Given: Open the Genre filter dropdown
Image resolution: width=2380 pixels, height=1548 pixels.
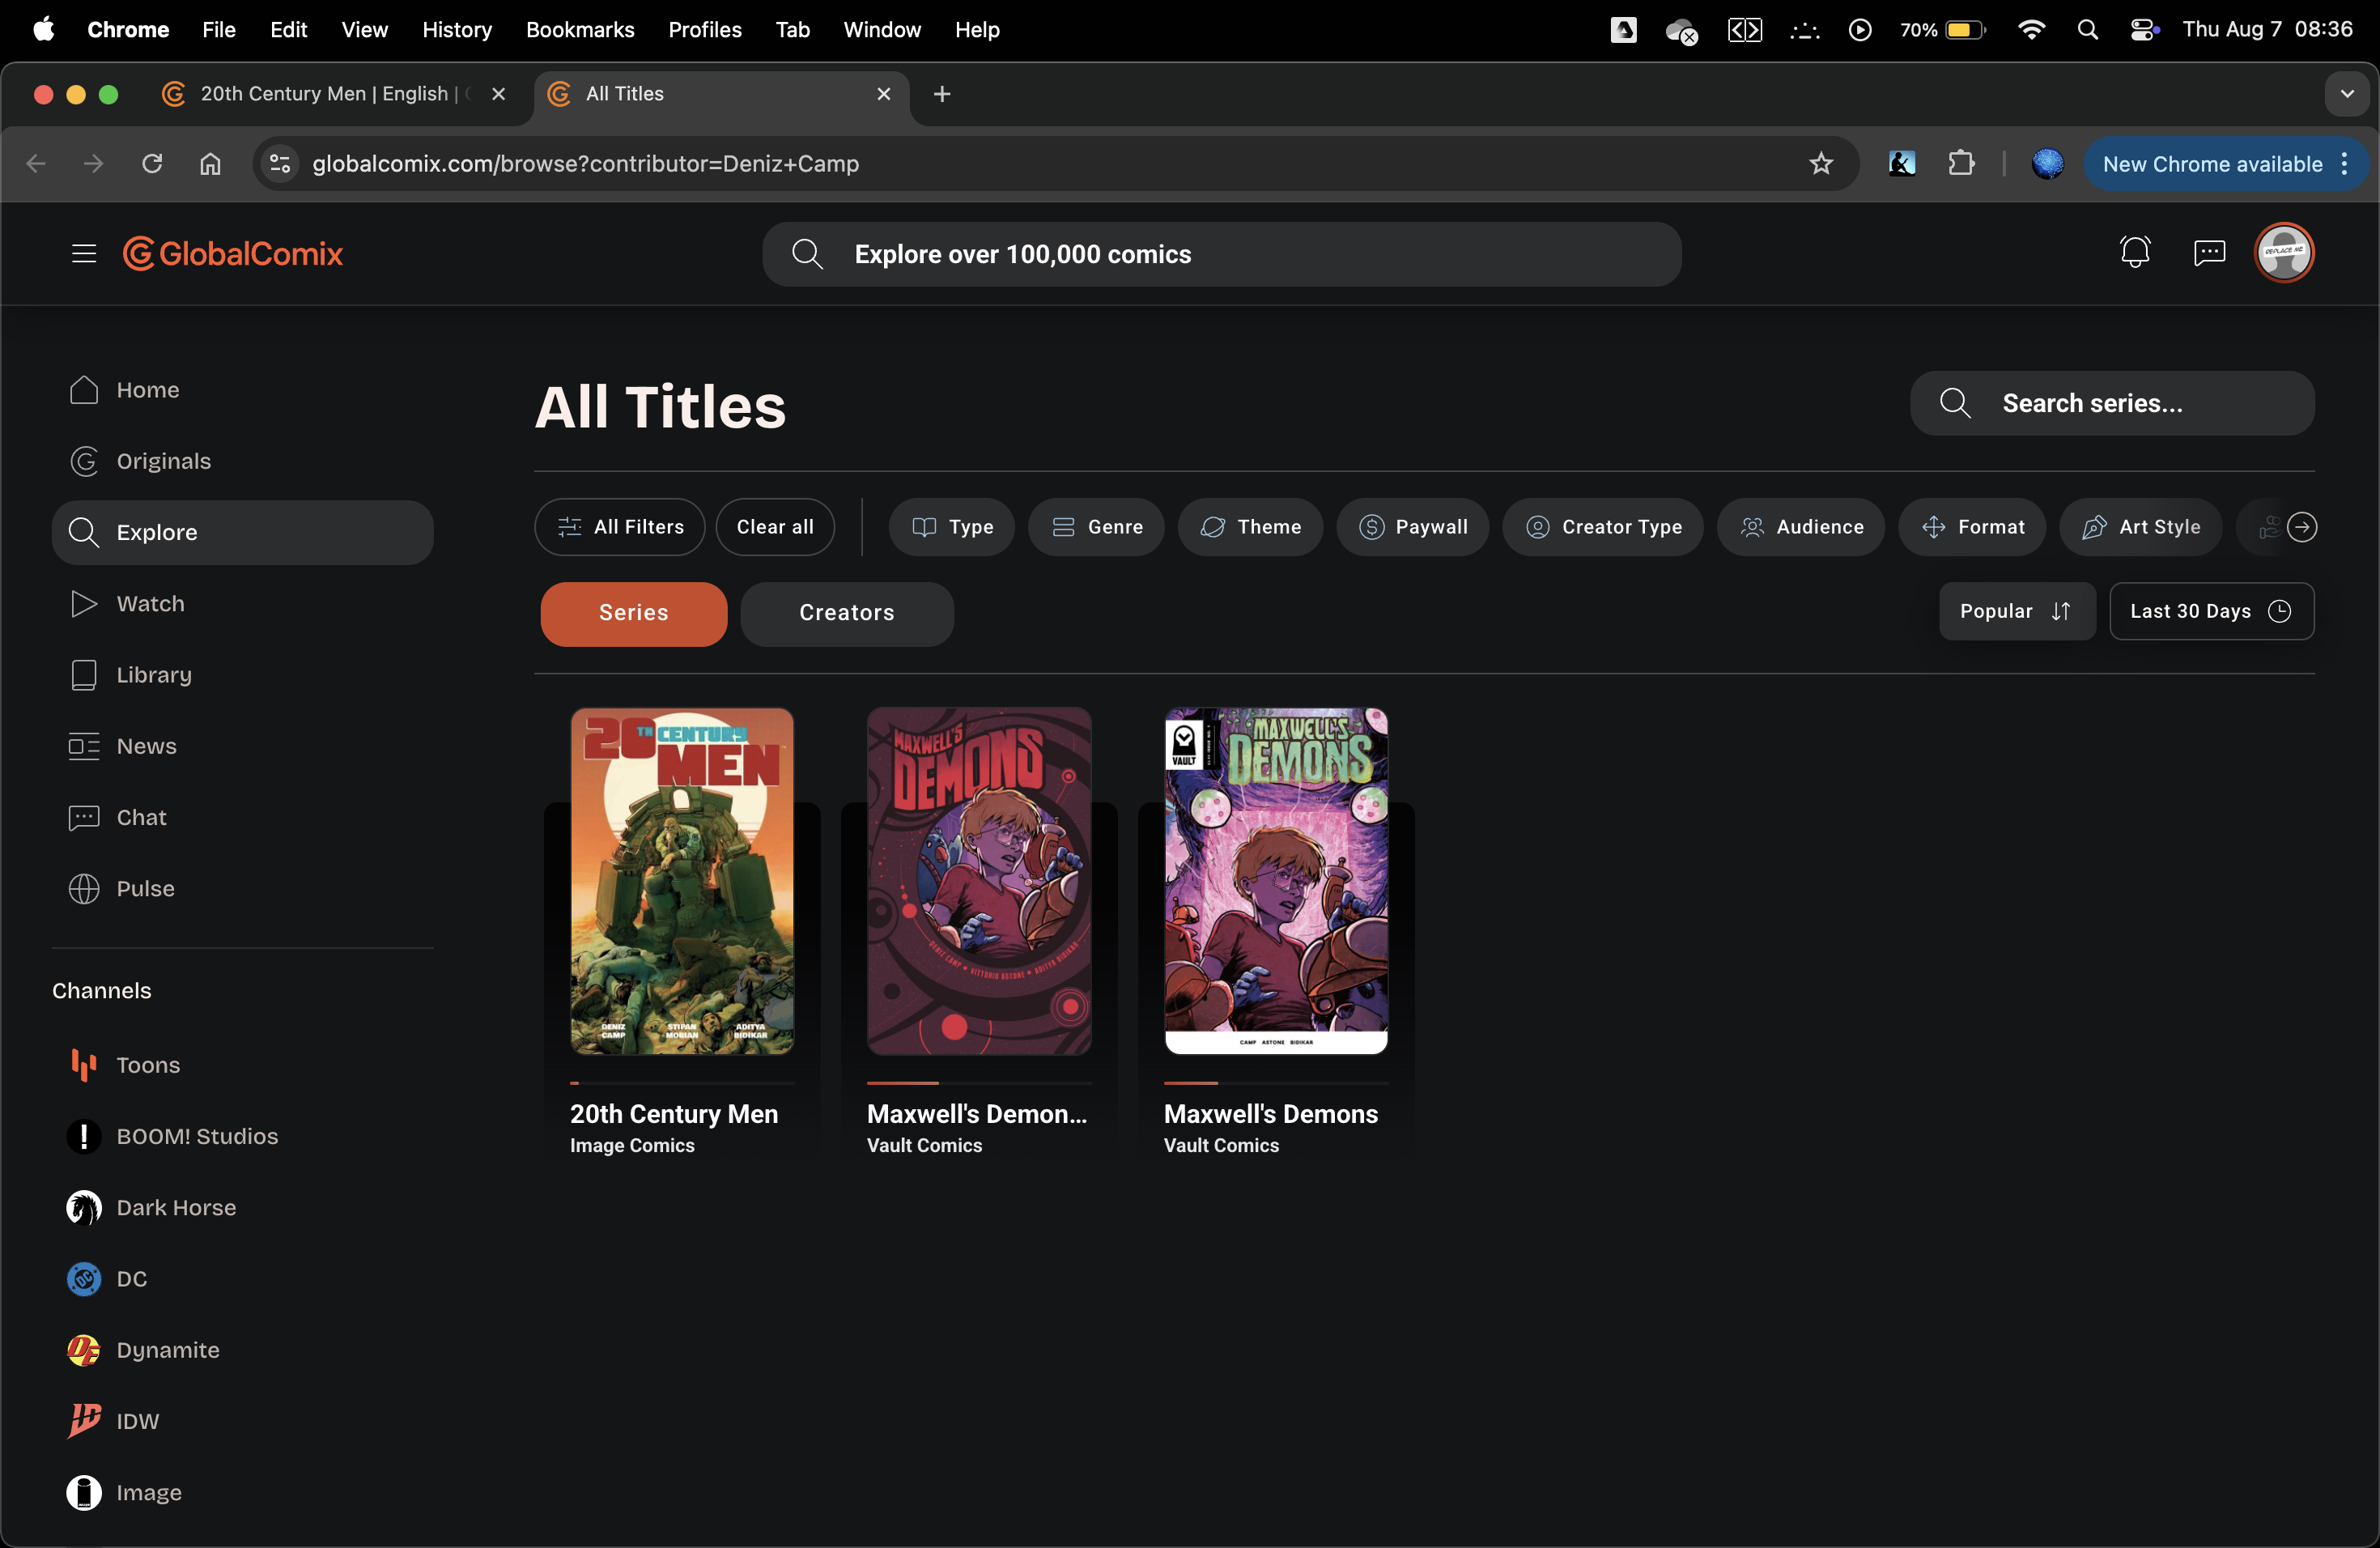Looking at the screenshot, I should click(x=1096, y=527).
